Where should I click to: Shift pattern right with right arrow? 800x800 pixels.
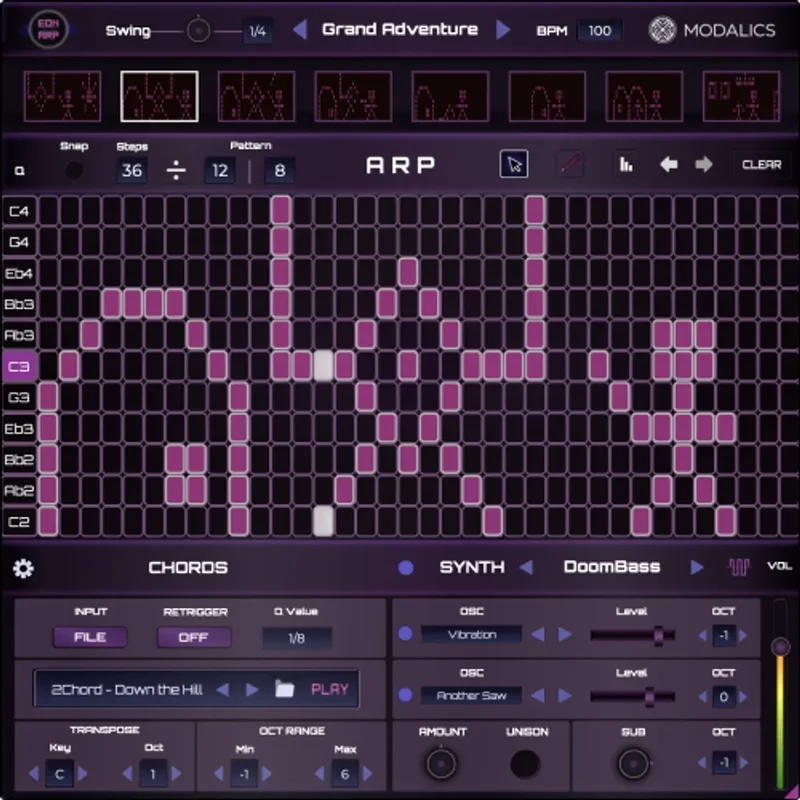[704, 164]
